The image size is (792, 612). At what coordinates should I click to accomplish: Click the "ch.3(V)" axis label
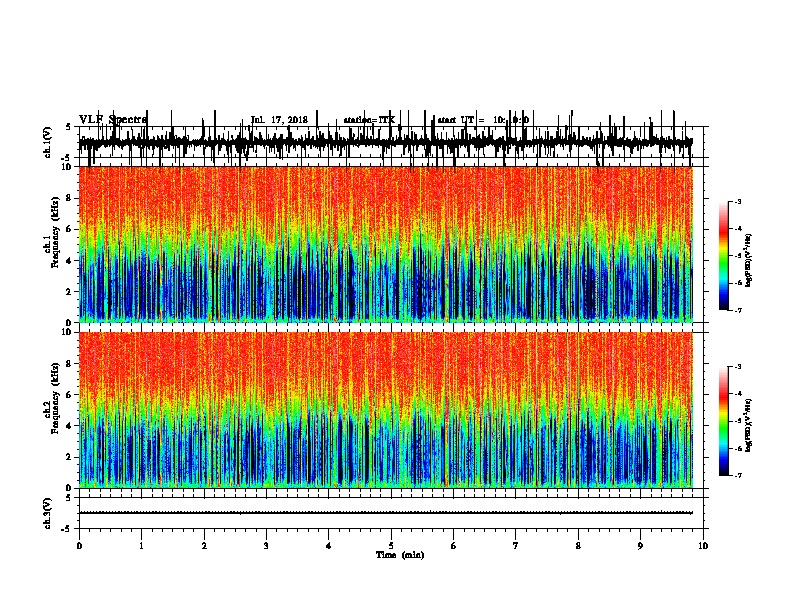[48, 514]
